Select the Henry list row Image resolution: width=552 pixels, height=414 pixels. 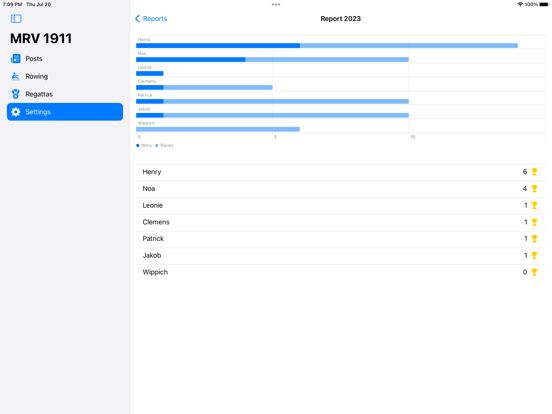340,172
